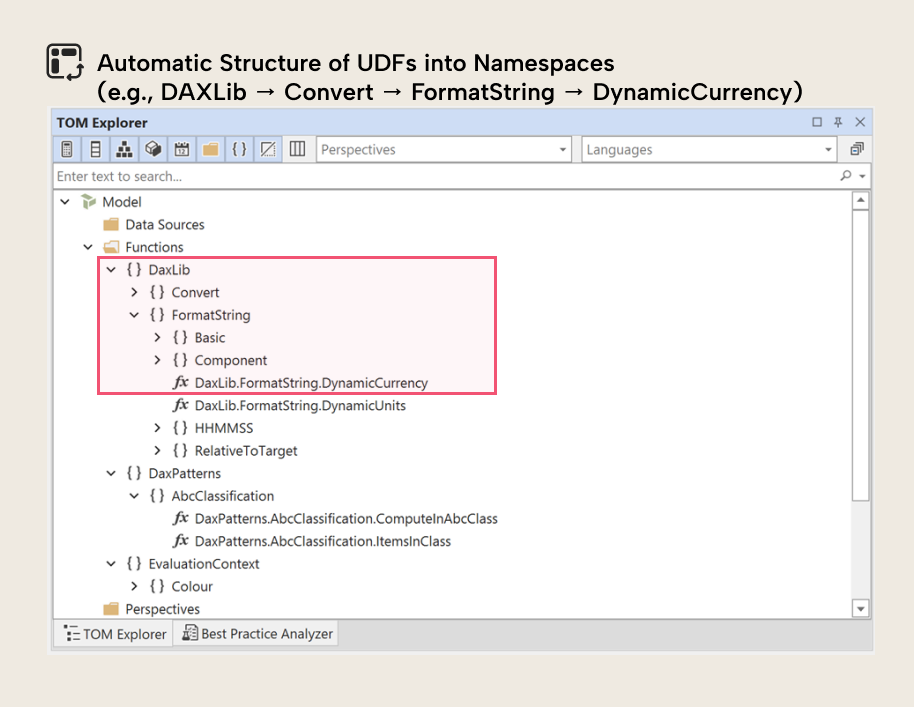This screenshot has width=914, height=707.
Task: Click the calendar objects filter icon
Action: (x=182, y=148)
